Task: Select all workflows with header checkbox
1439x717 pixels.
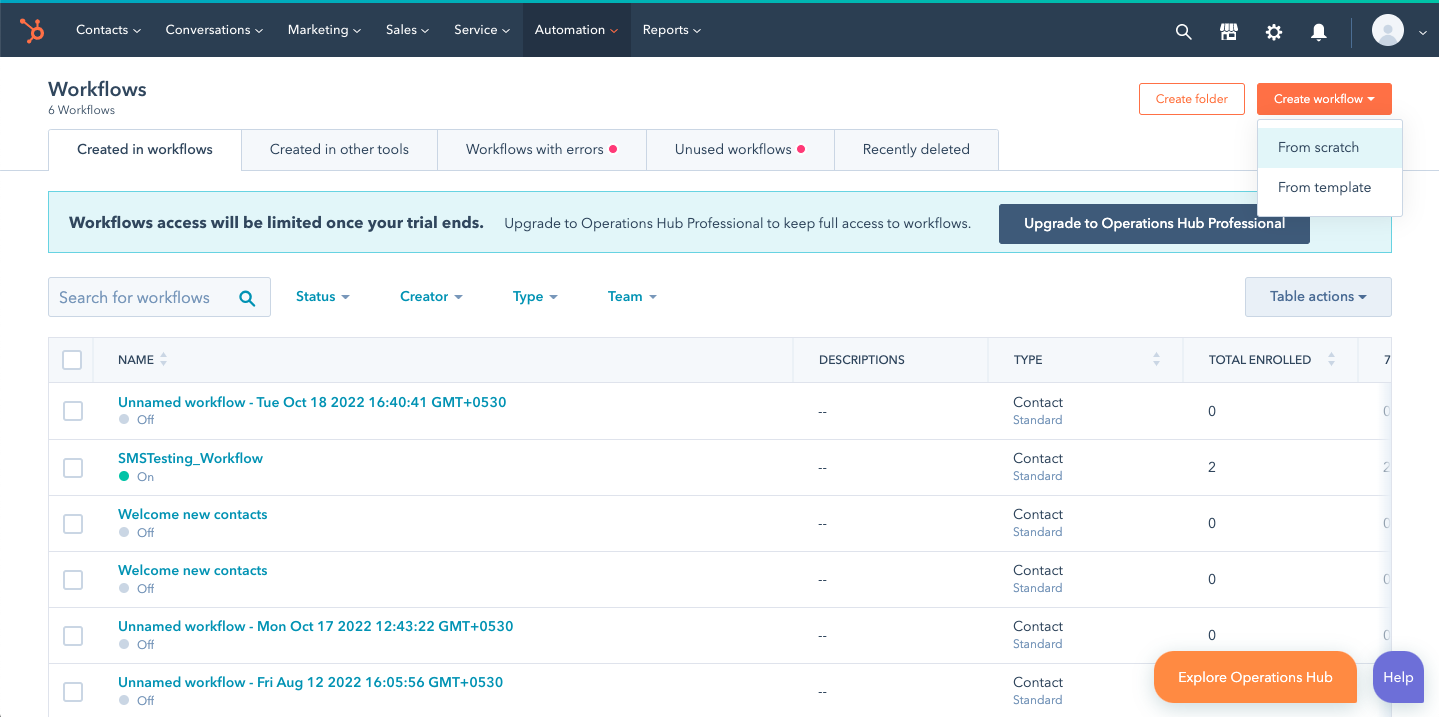Action: tap(72, 360)
